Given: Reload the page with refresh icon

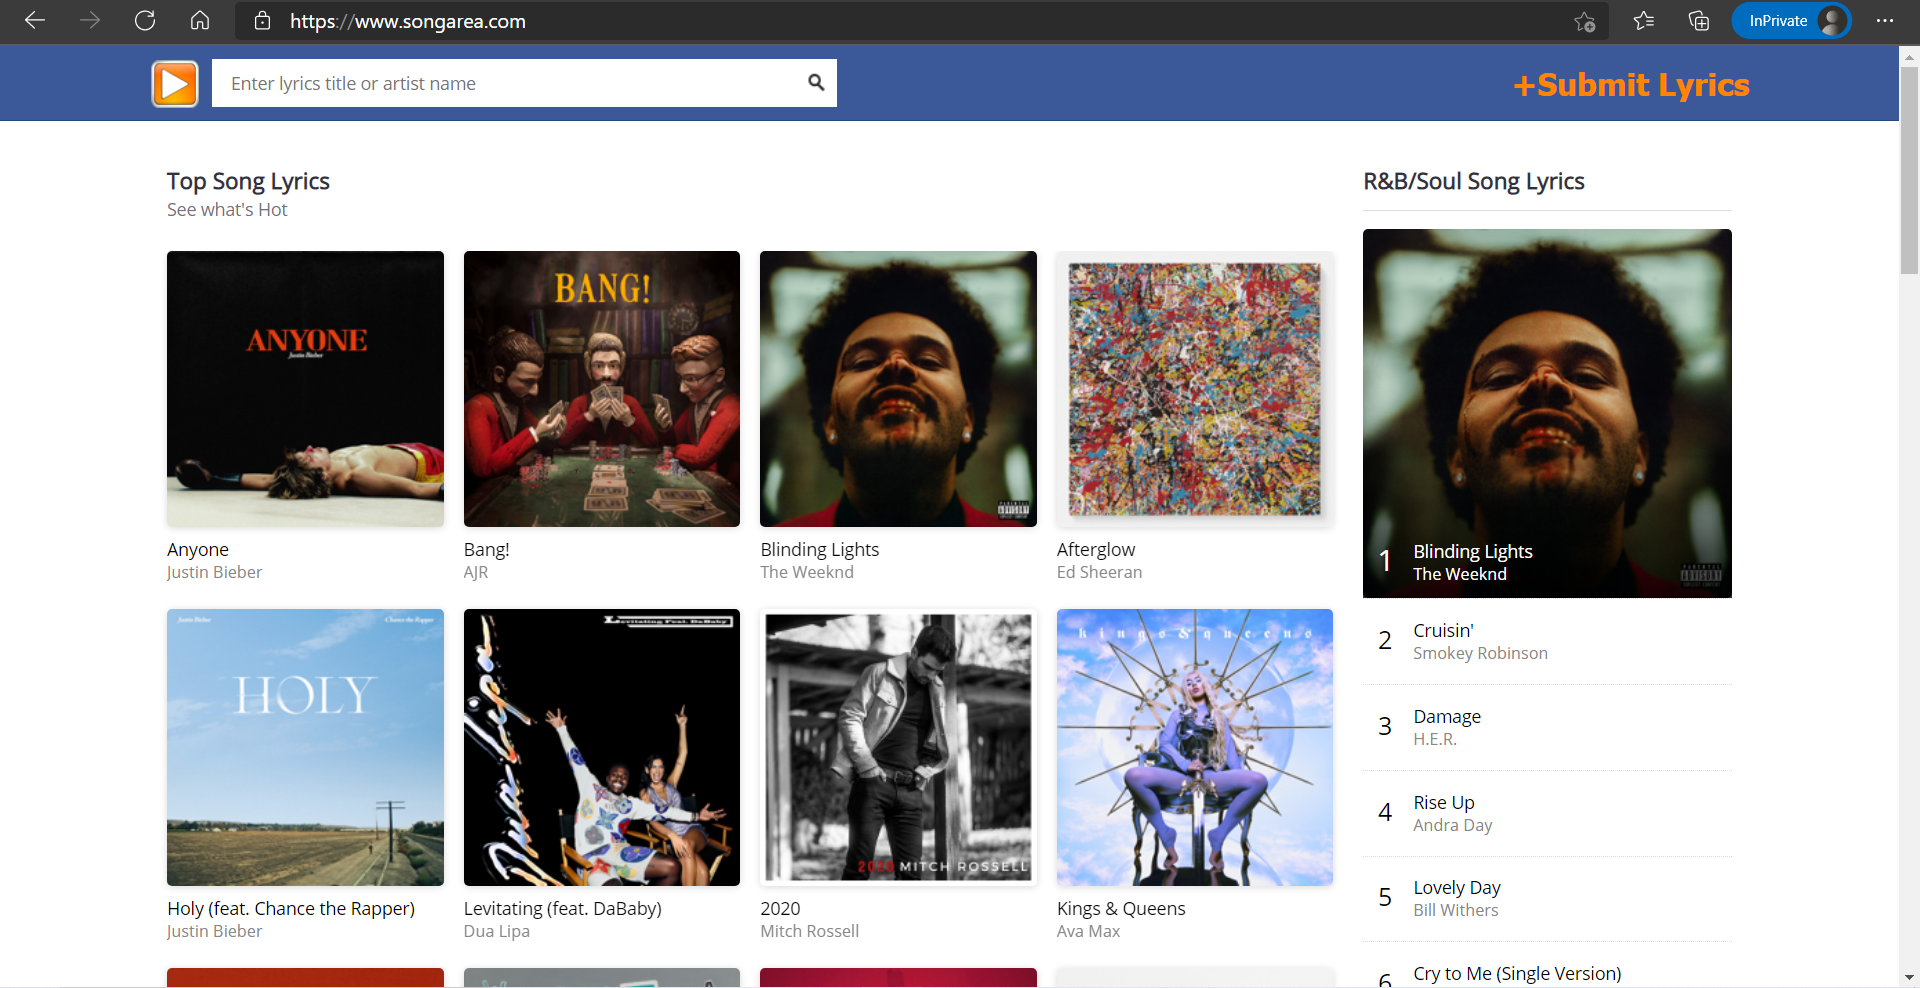Looking at the screenshot, I should point(145,21).
